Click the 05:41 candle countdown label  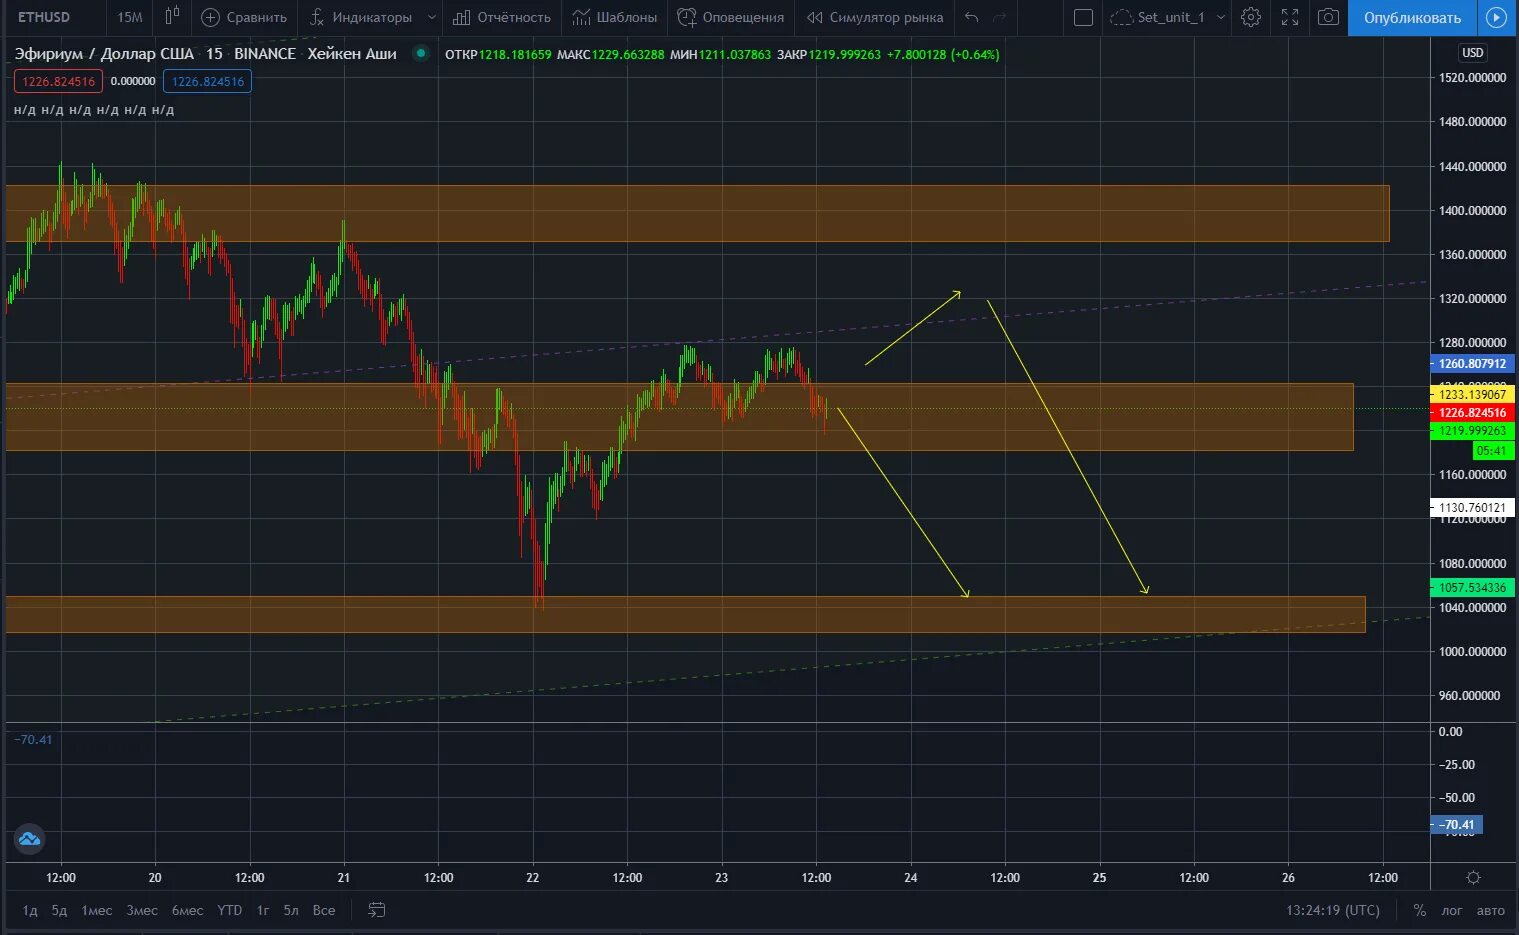tap(1491, 451)
